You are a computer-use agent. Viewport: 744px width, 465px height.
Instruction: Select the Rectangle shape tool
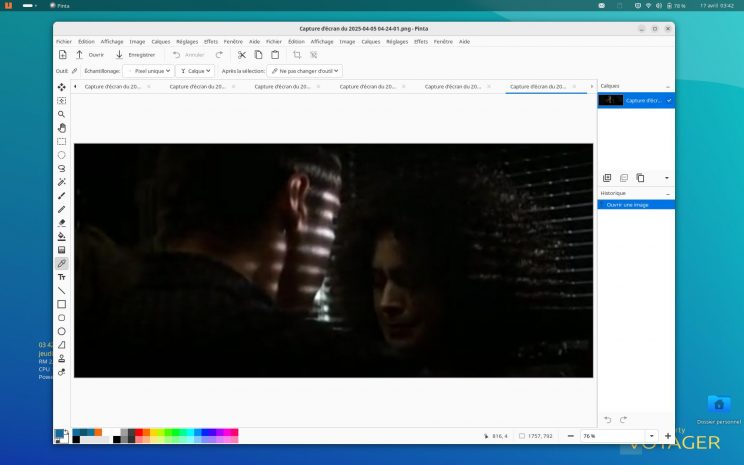point(62,304)
